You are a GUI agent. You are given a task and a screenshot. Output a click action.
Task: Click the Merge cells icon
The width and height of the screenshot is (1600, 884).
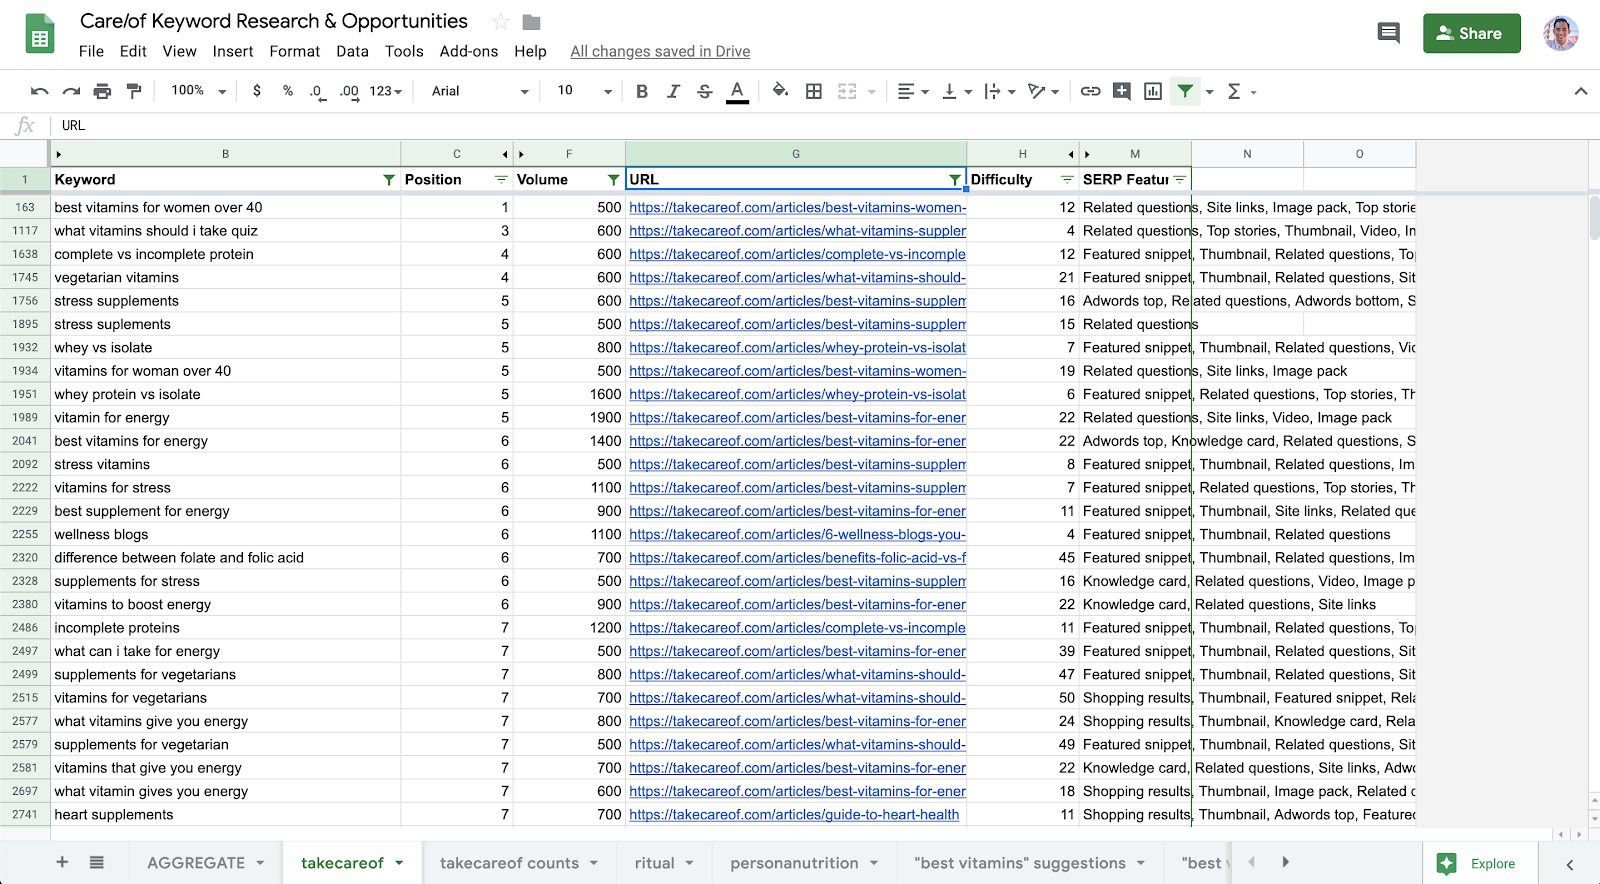coord(847,91)
